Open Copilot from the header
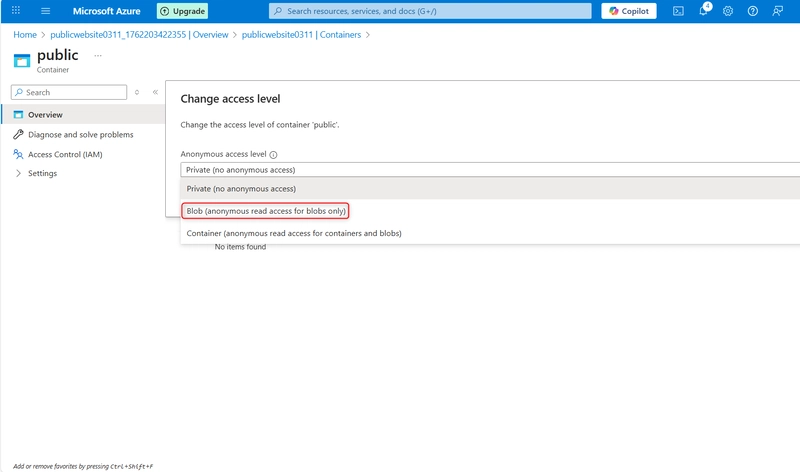 pos(629,11)
